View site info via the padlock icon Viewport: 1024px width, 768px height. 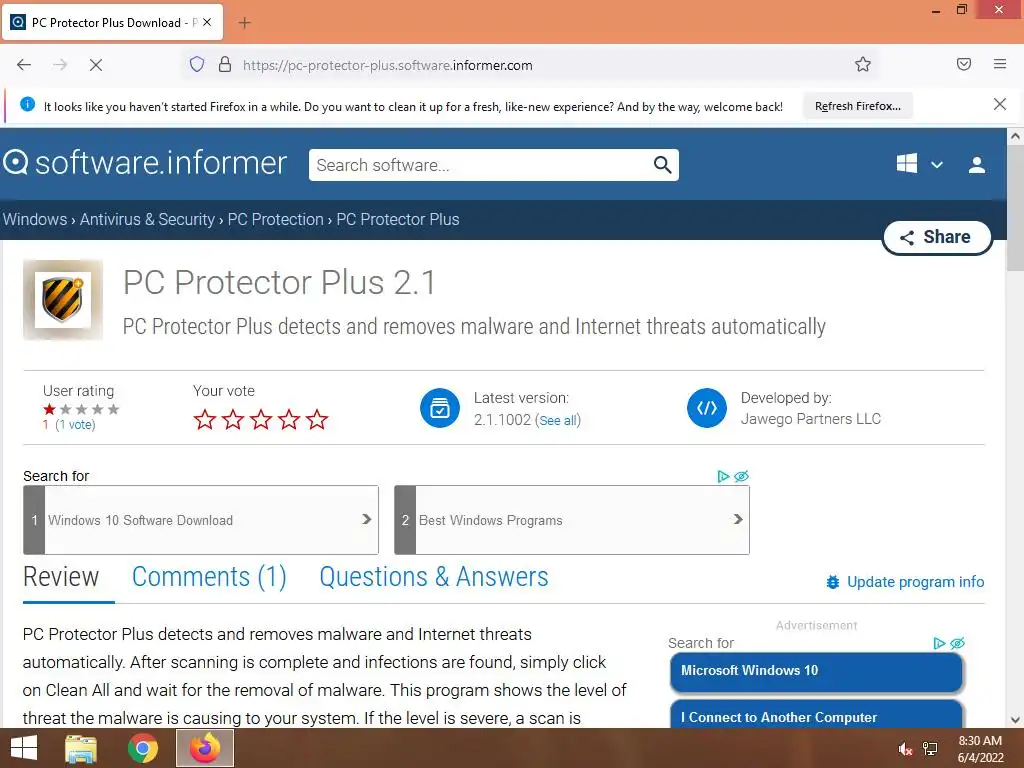(x=225, y=64)
